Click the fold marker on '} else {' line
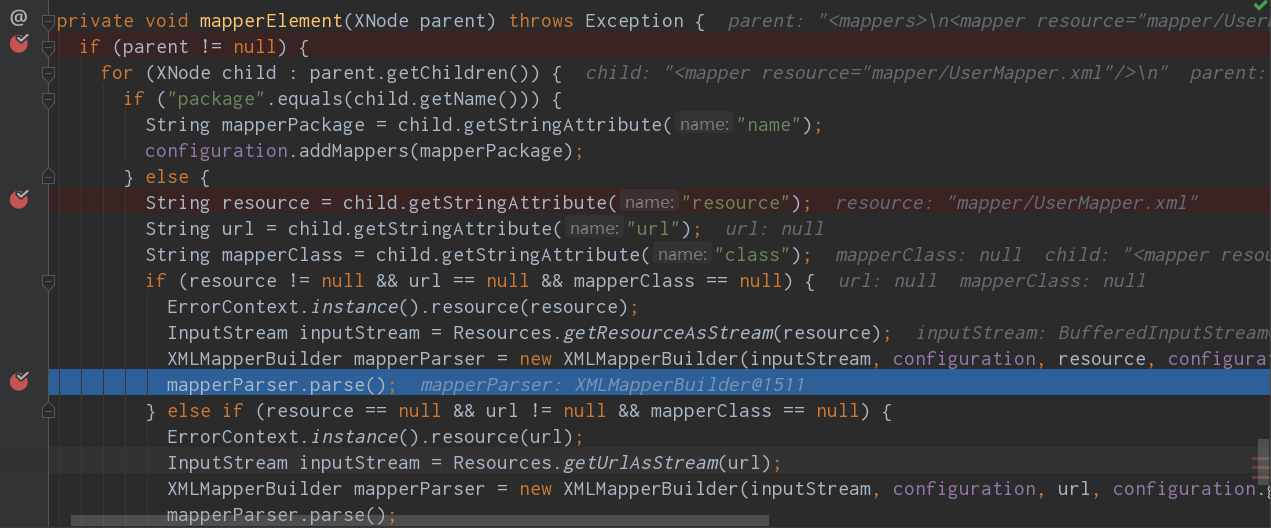Screen dimensions: 1271x528 click(x=47, y=177)
